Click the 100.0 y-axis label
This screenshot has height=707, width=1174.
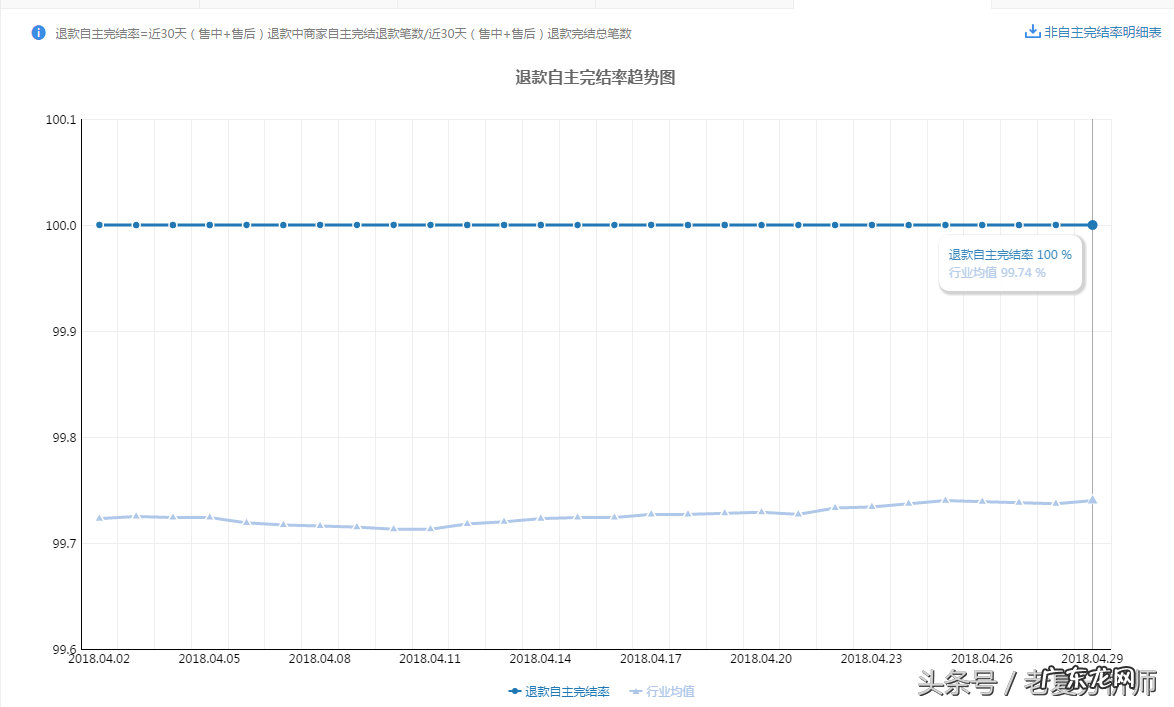(62, 226)
